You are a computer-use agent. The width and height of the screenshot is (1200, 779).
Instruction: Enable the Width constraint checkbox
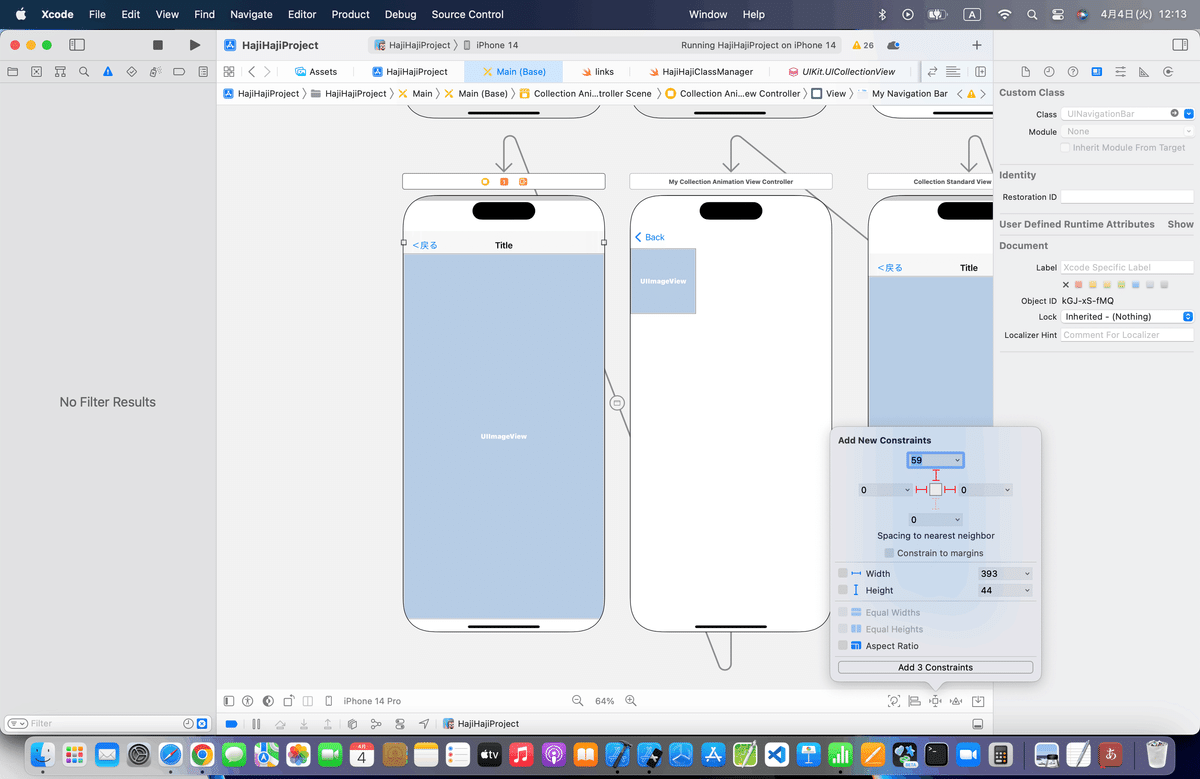[x=843, y=573]
